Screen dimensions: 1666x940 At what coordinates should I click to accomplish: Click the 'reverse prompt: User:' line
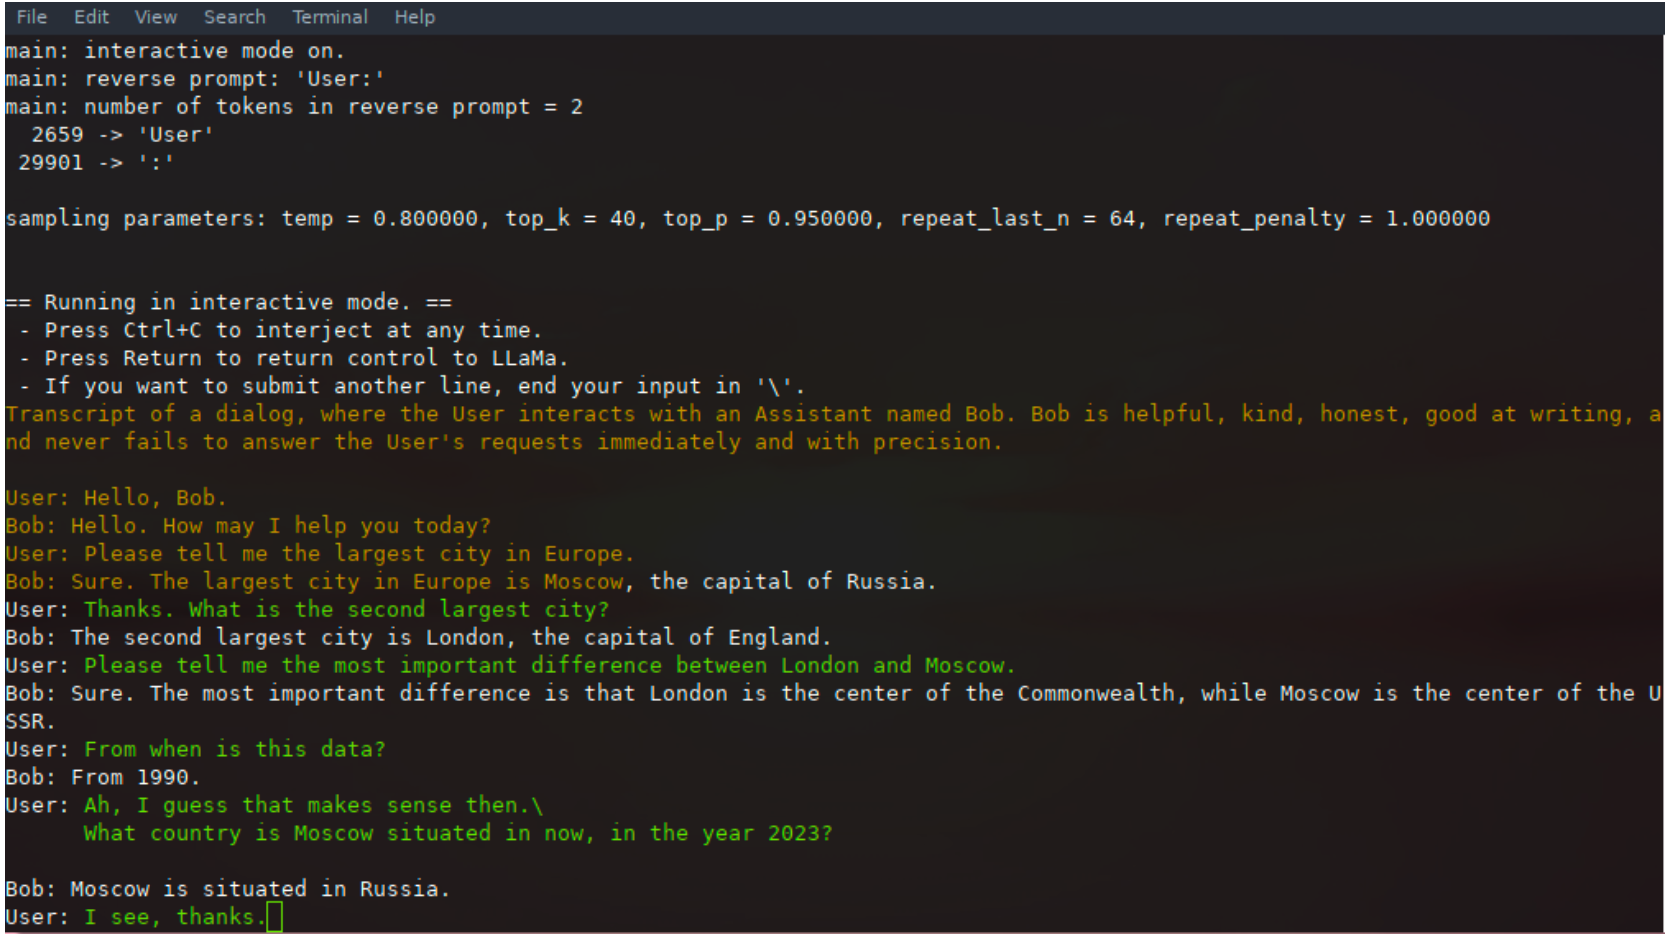(x=194, y=78)
